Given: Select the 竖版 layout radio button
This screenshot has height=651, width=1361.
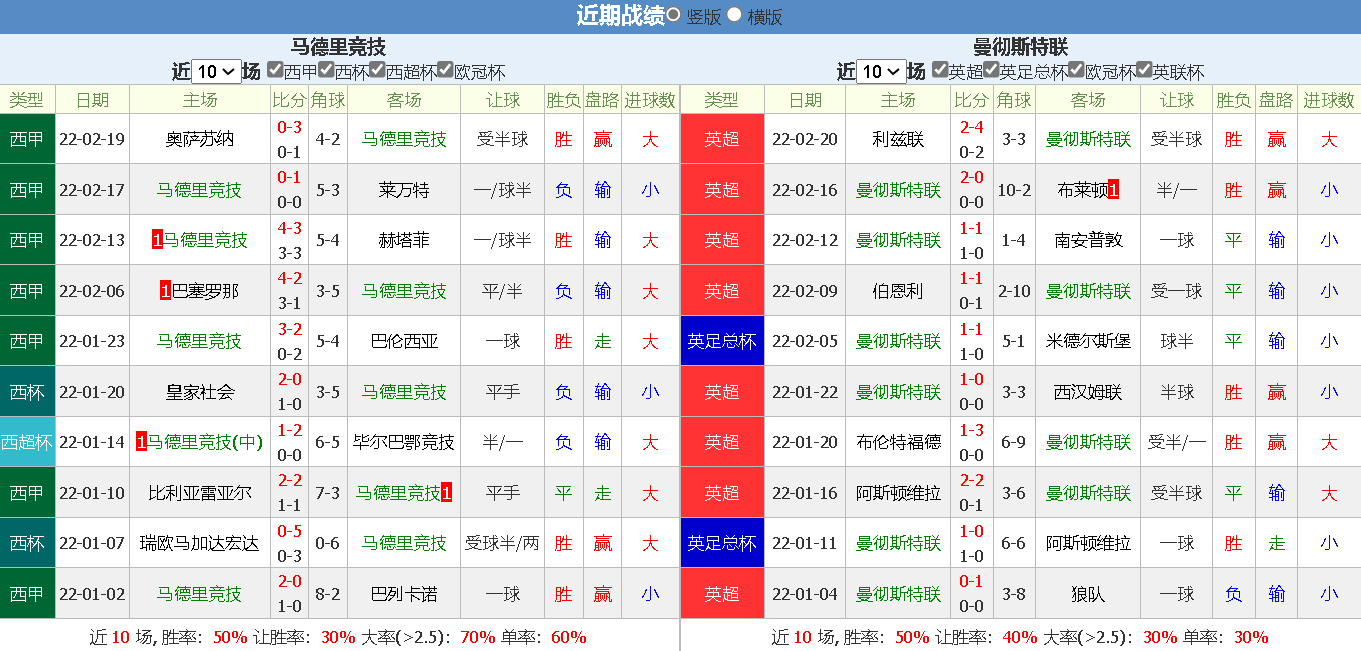Looking at the screenshot, I should coord(674,15).
